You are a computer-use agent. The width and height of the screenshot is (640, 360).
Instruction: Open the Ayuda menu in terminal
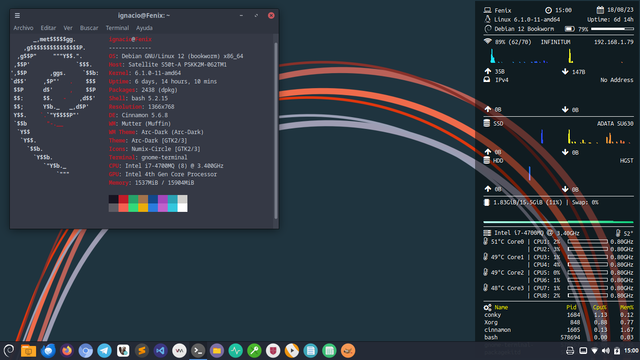pos(144,28)
